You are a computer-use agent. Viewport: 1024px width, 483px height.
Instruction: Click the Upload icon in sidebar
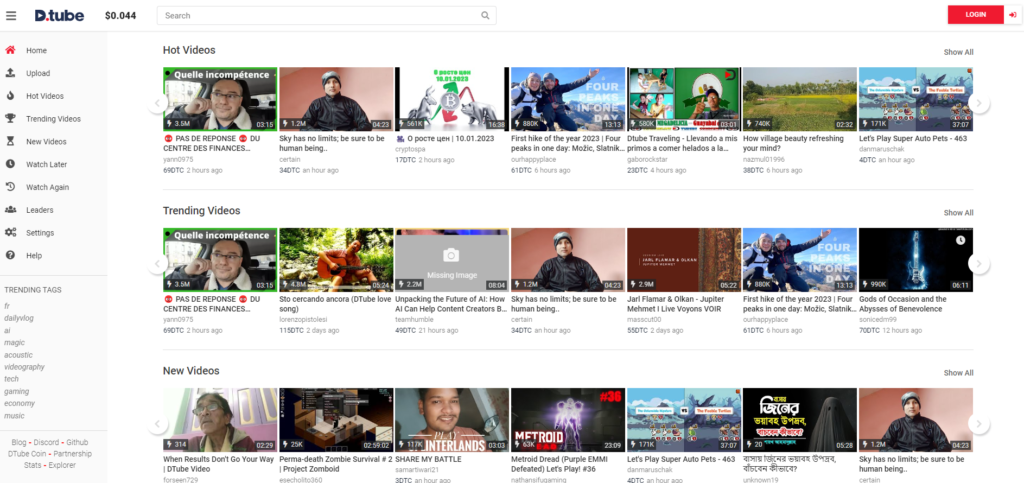click(x=10, y=73)
